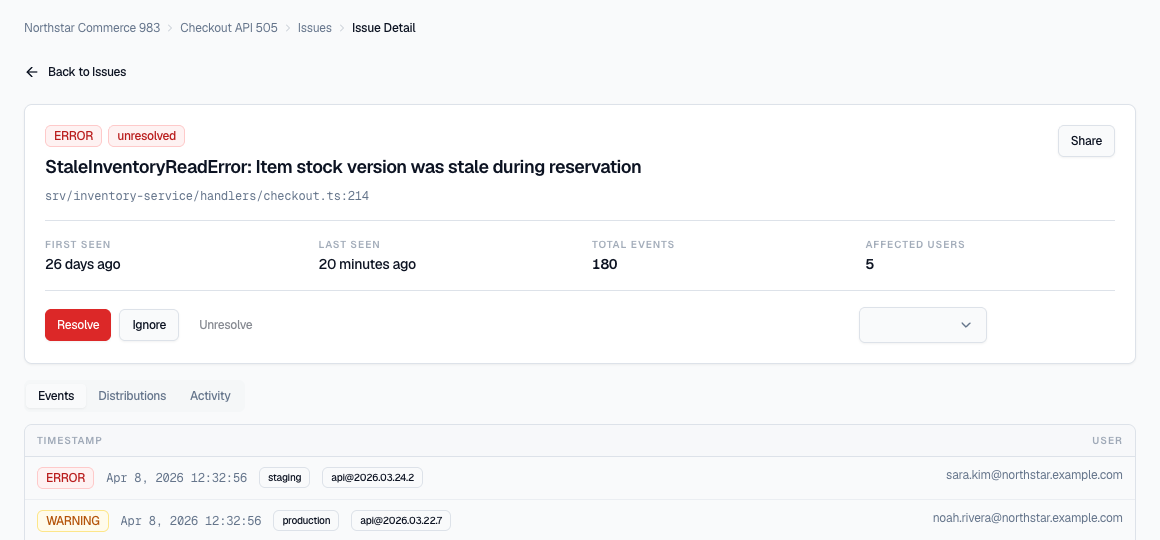The image size is (1160, 540).
Task: Open the Activity tab
Action: [x=210, y=396]
